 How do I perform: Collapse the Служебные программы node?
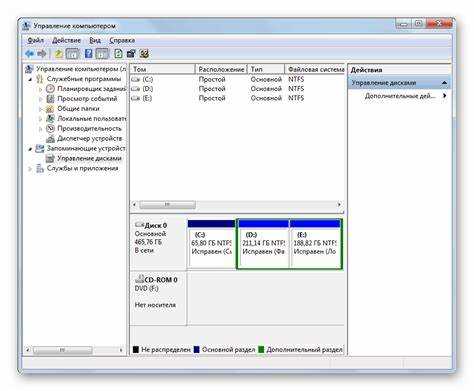[30, 79]
